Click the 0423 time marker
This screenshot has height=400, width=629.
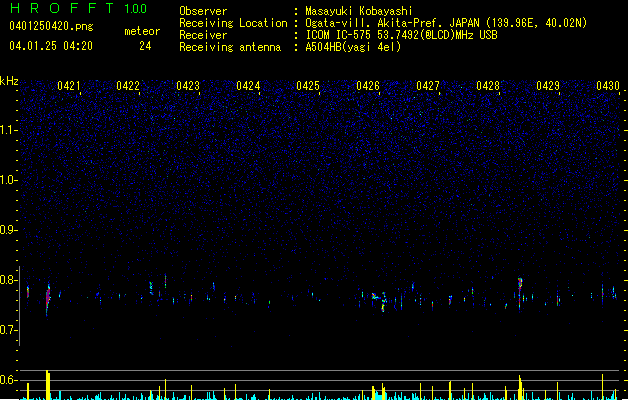[x=188, y=86]
